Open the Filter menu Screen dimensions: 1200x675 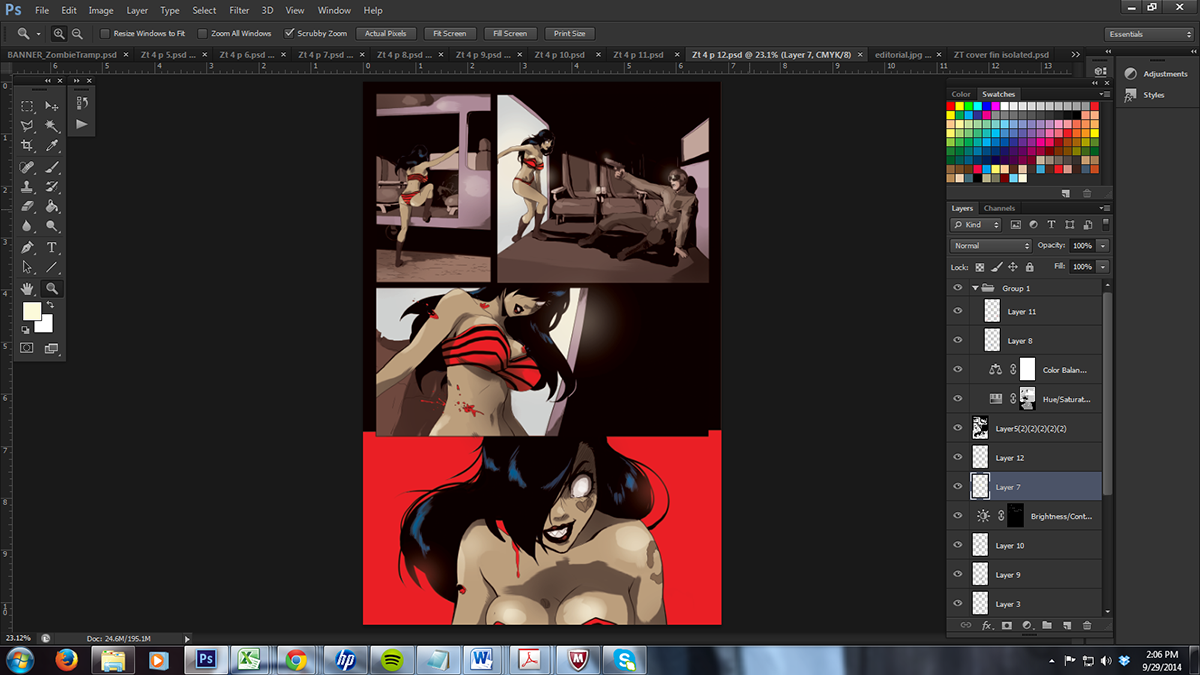click(x=239, y=10)
